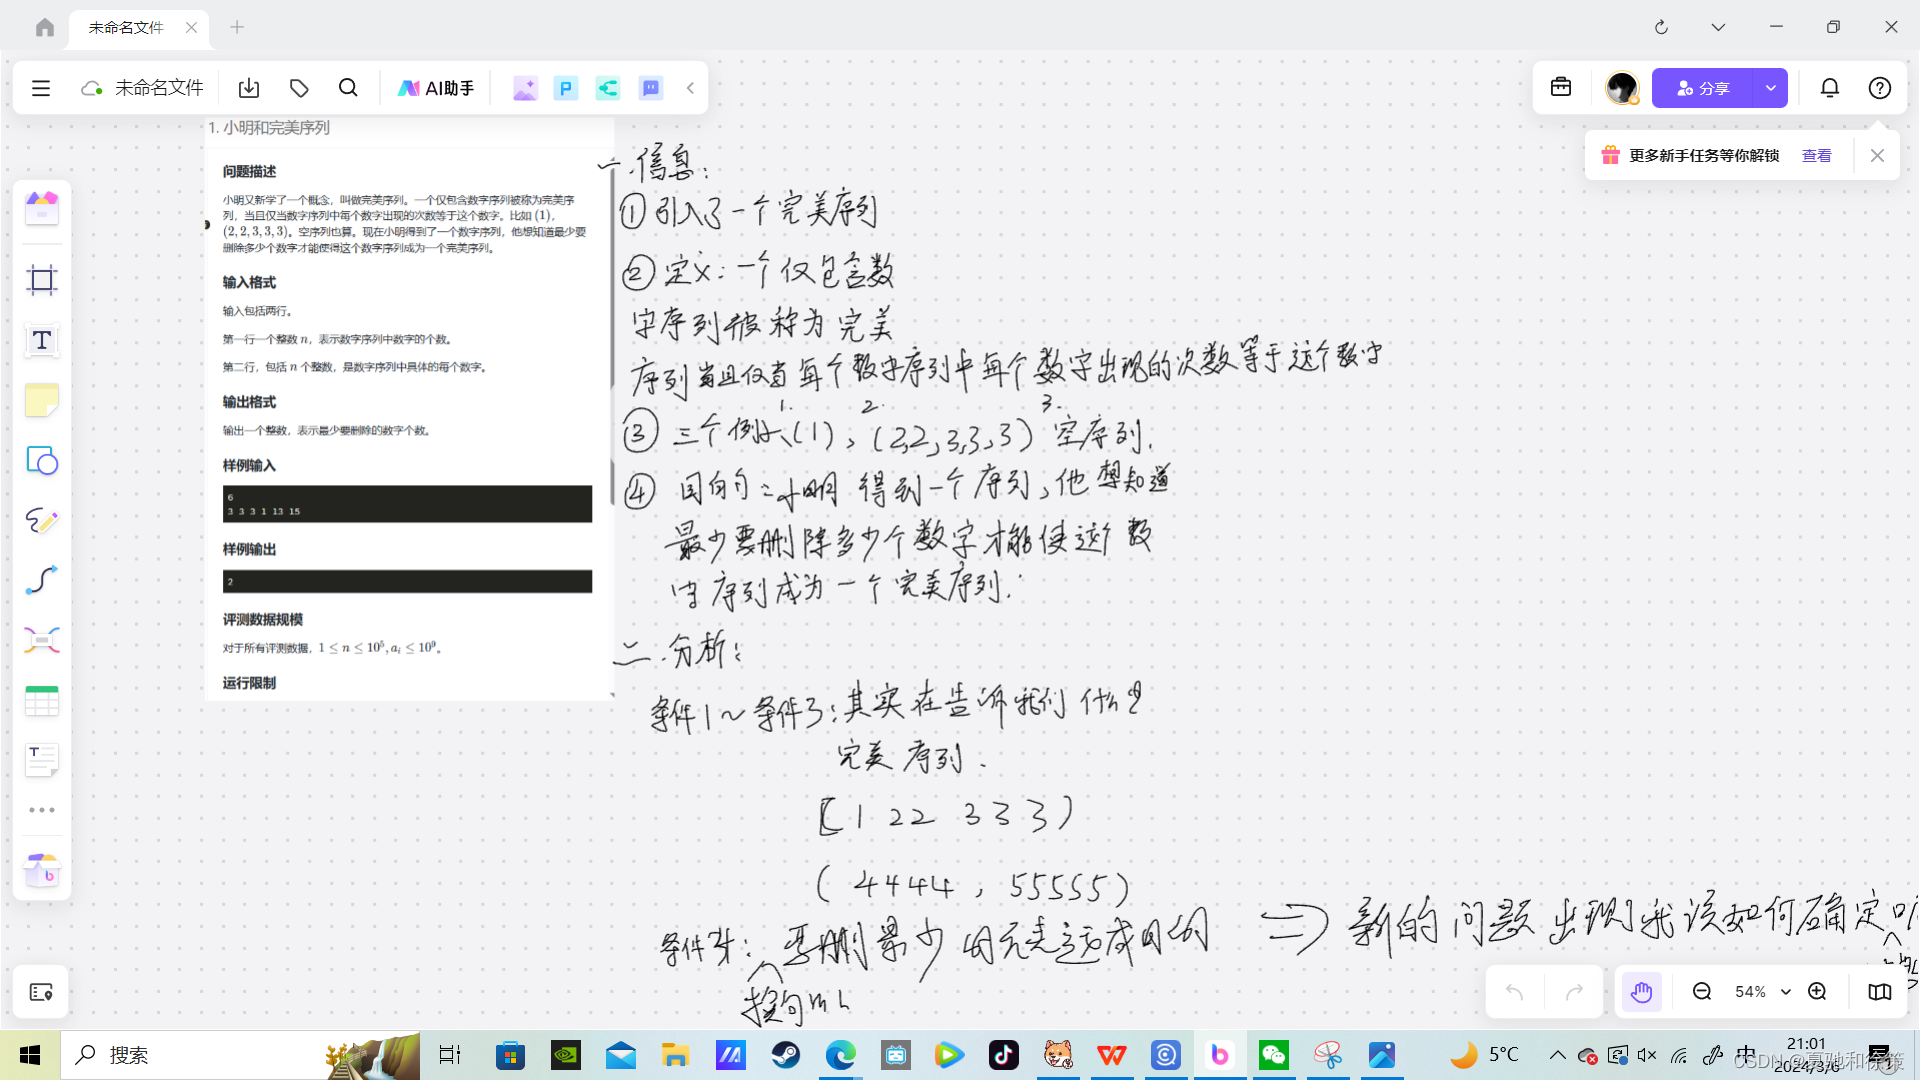1920x1080 pixels.
Task: Open WeChat from the taskbar
Action: (x=1273, y=1055)
